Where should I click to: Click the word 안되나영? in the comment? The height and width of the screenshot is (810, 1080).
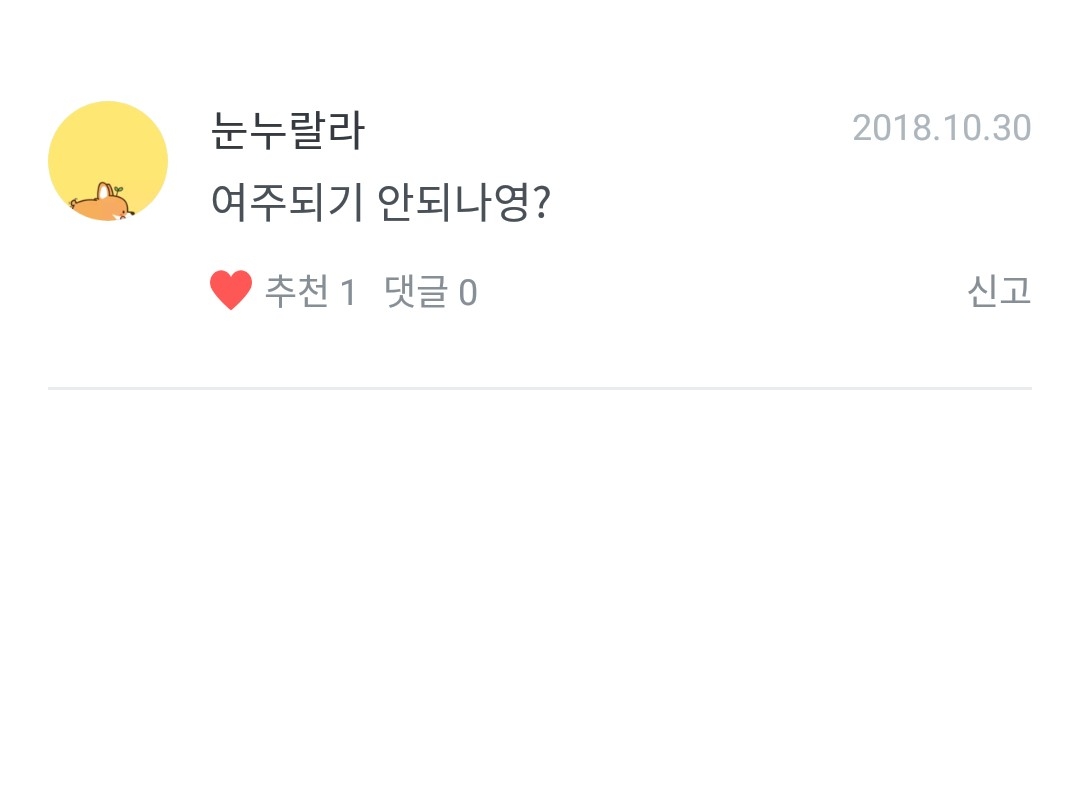point(466,205)
